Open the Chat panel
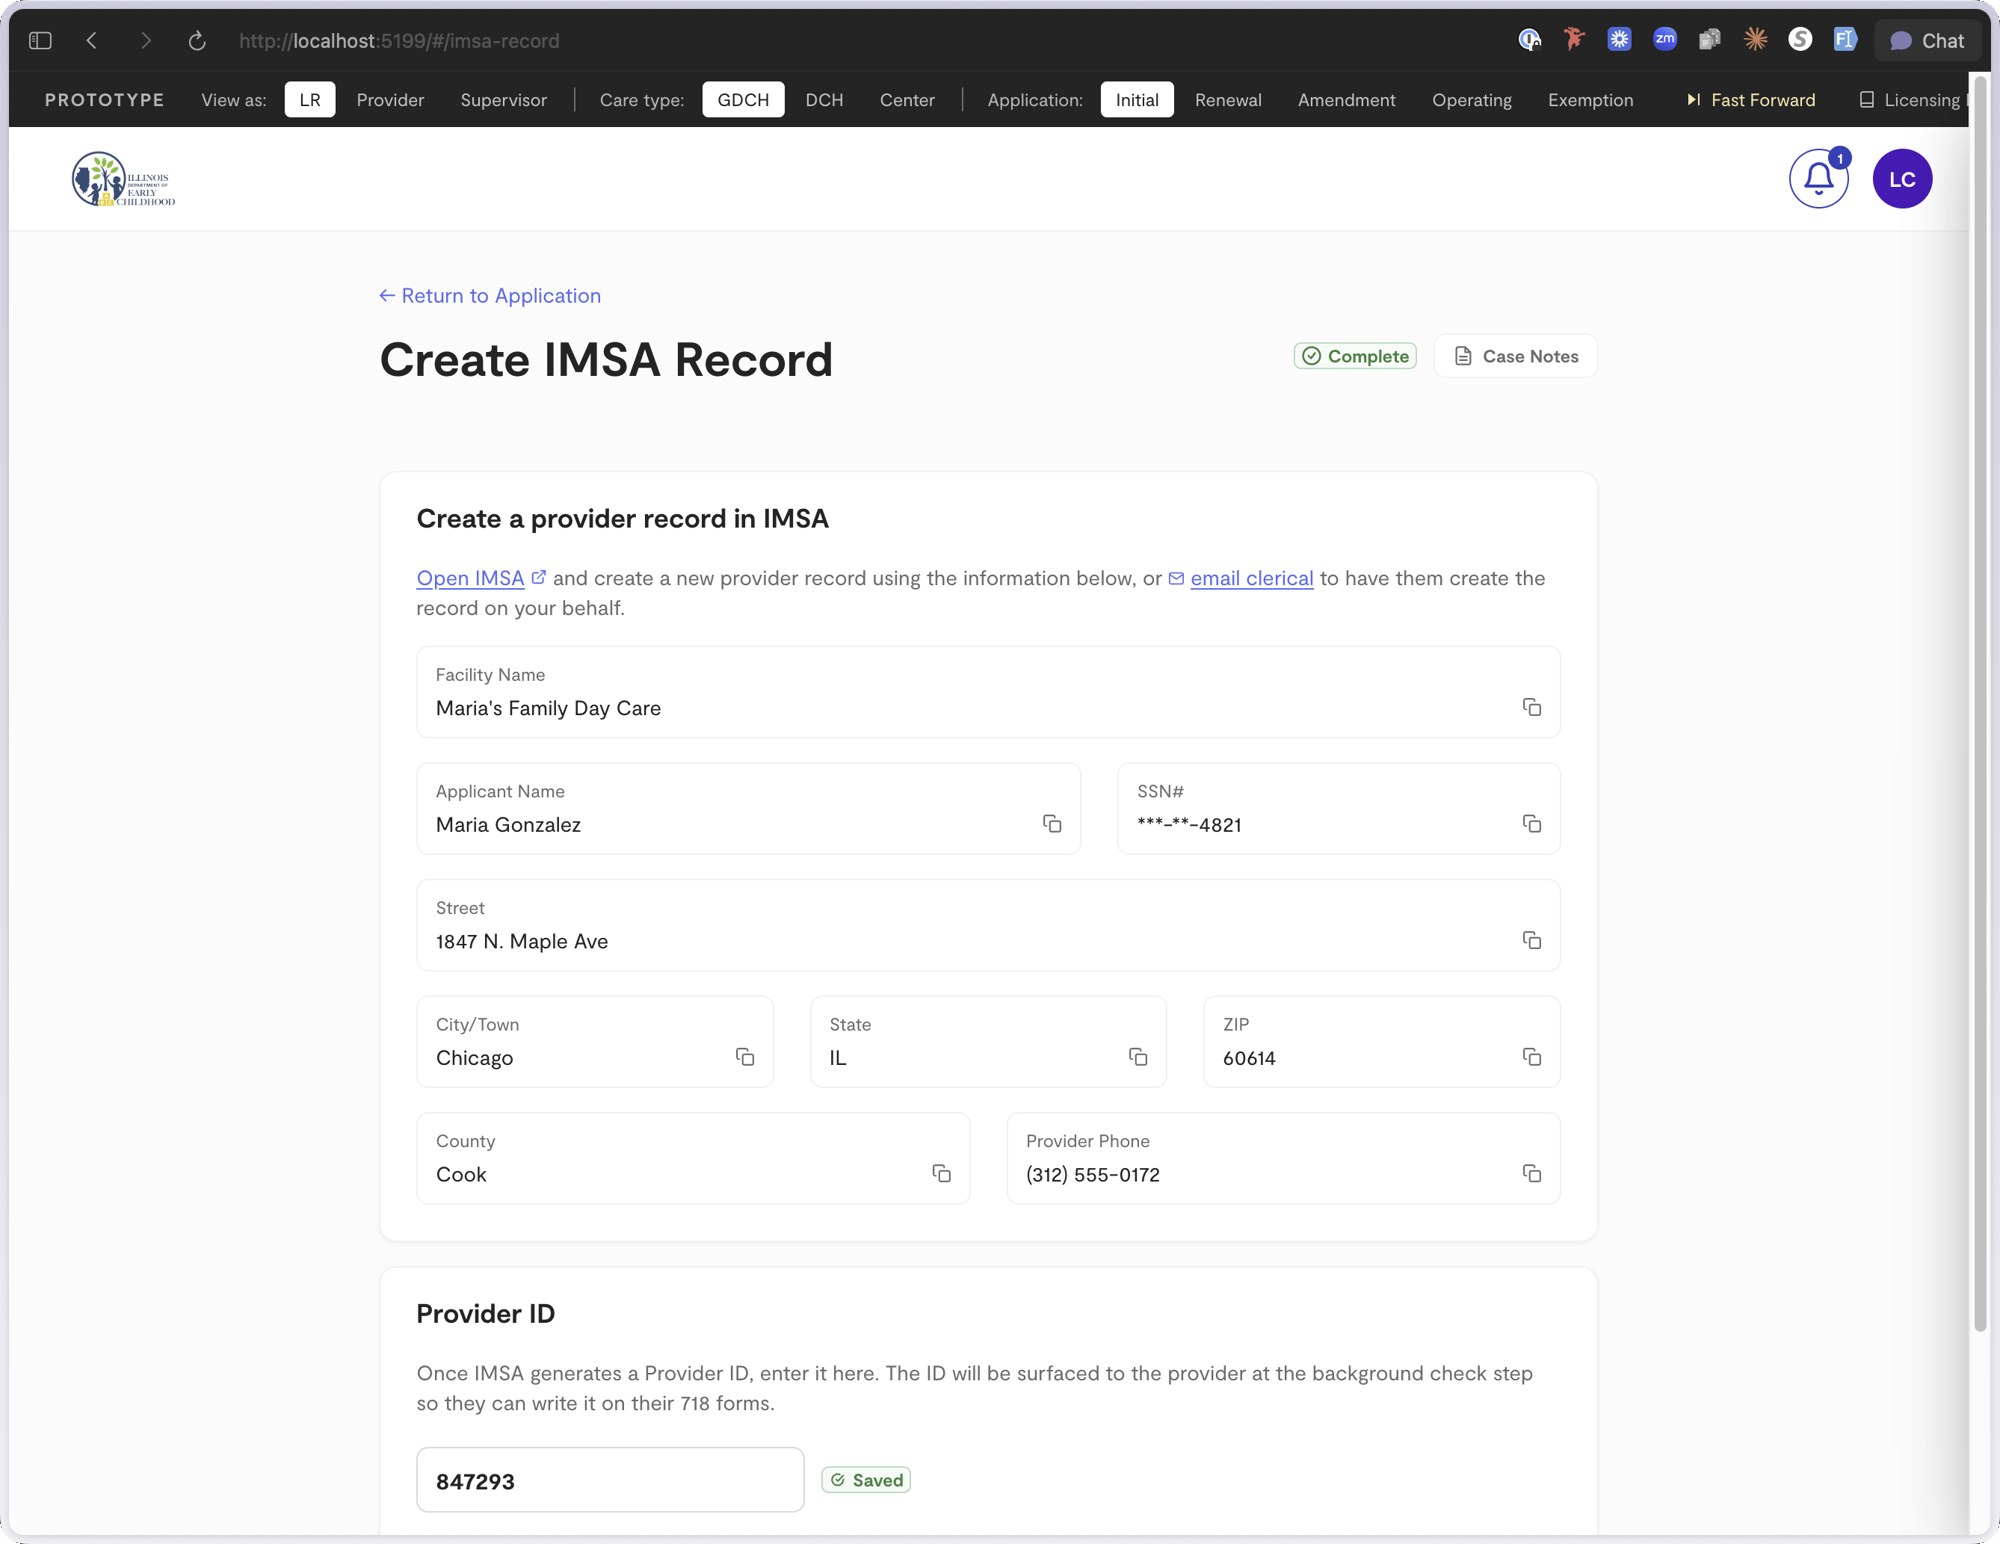2000x1544 pixels. pyautogui.click(x=1927, y=41)
